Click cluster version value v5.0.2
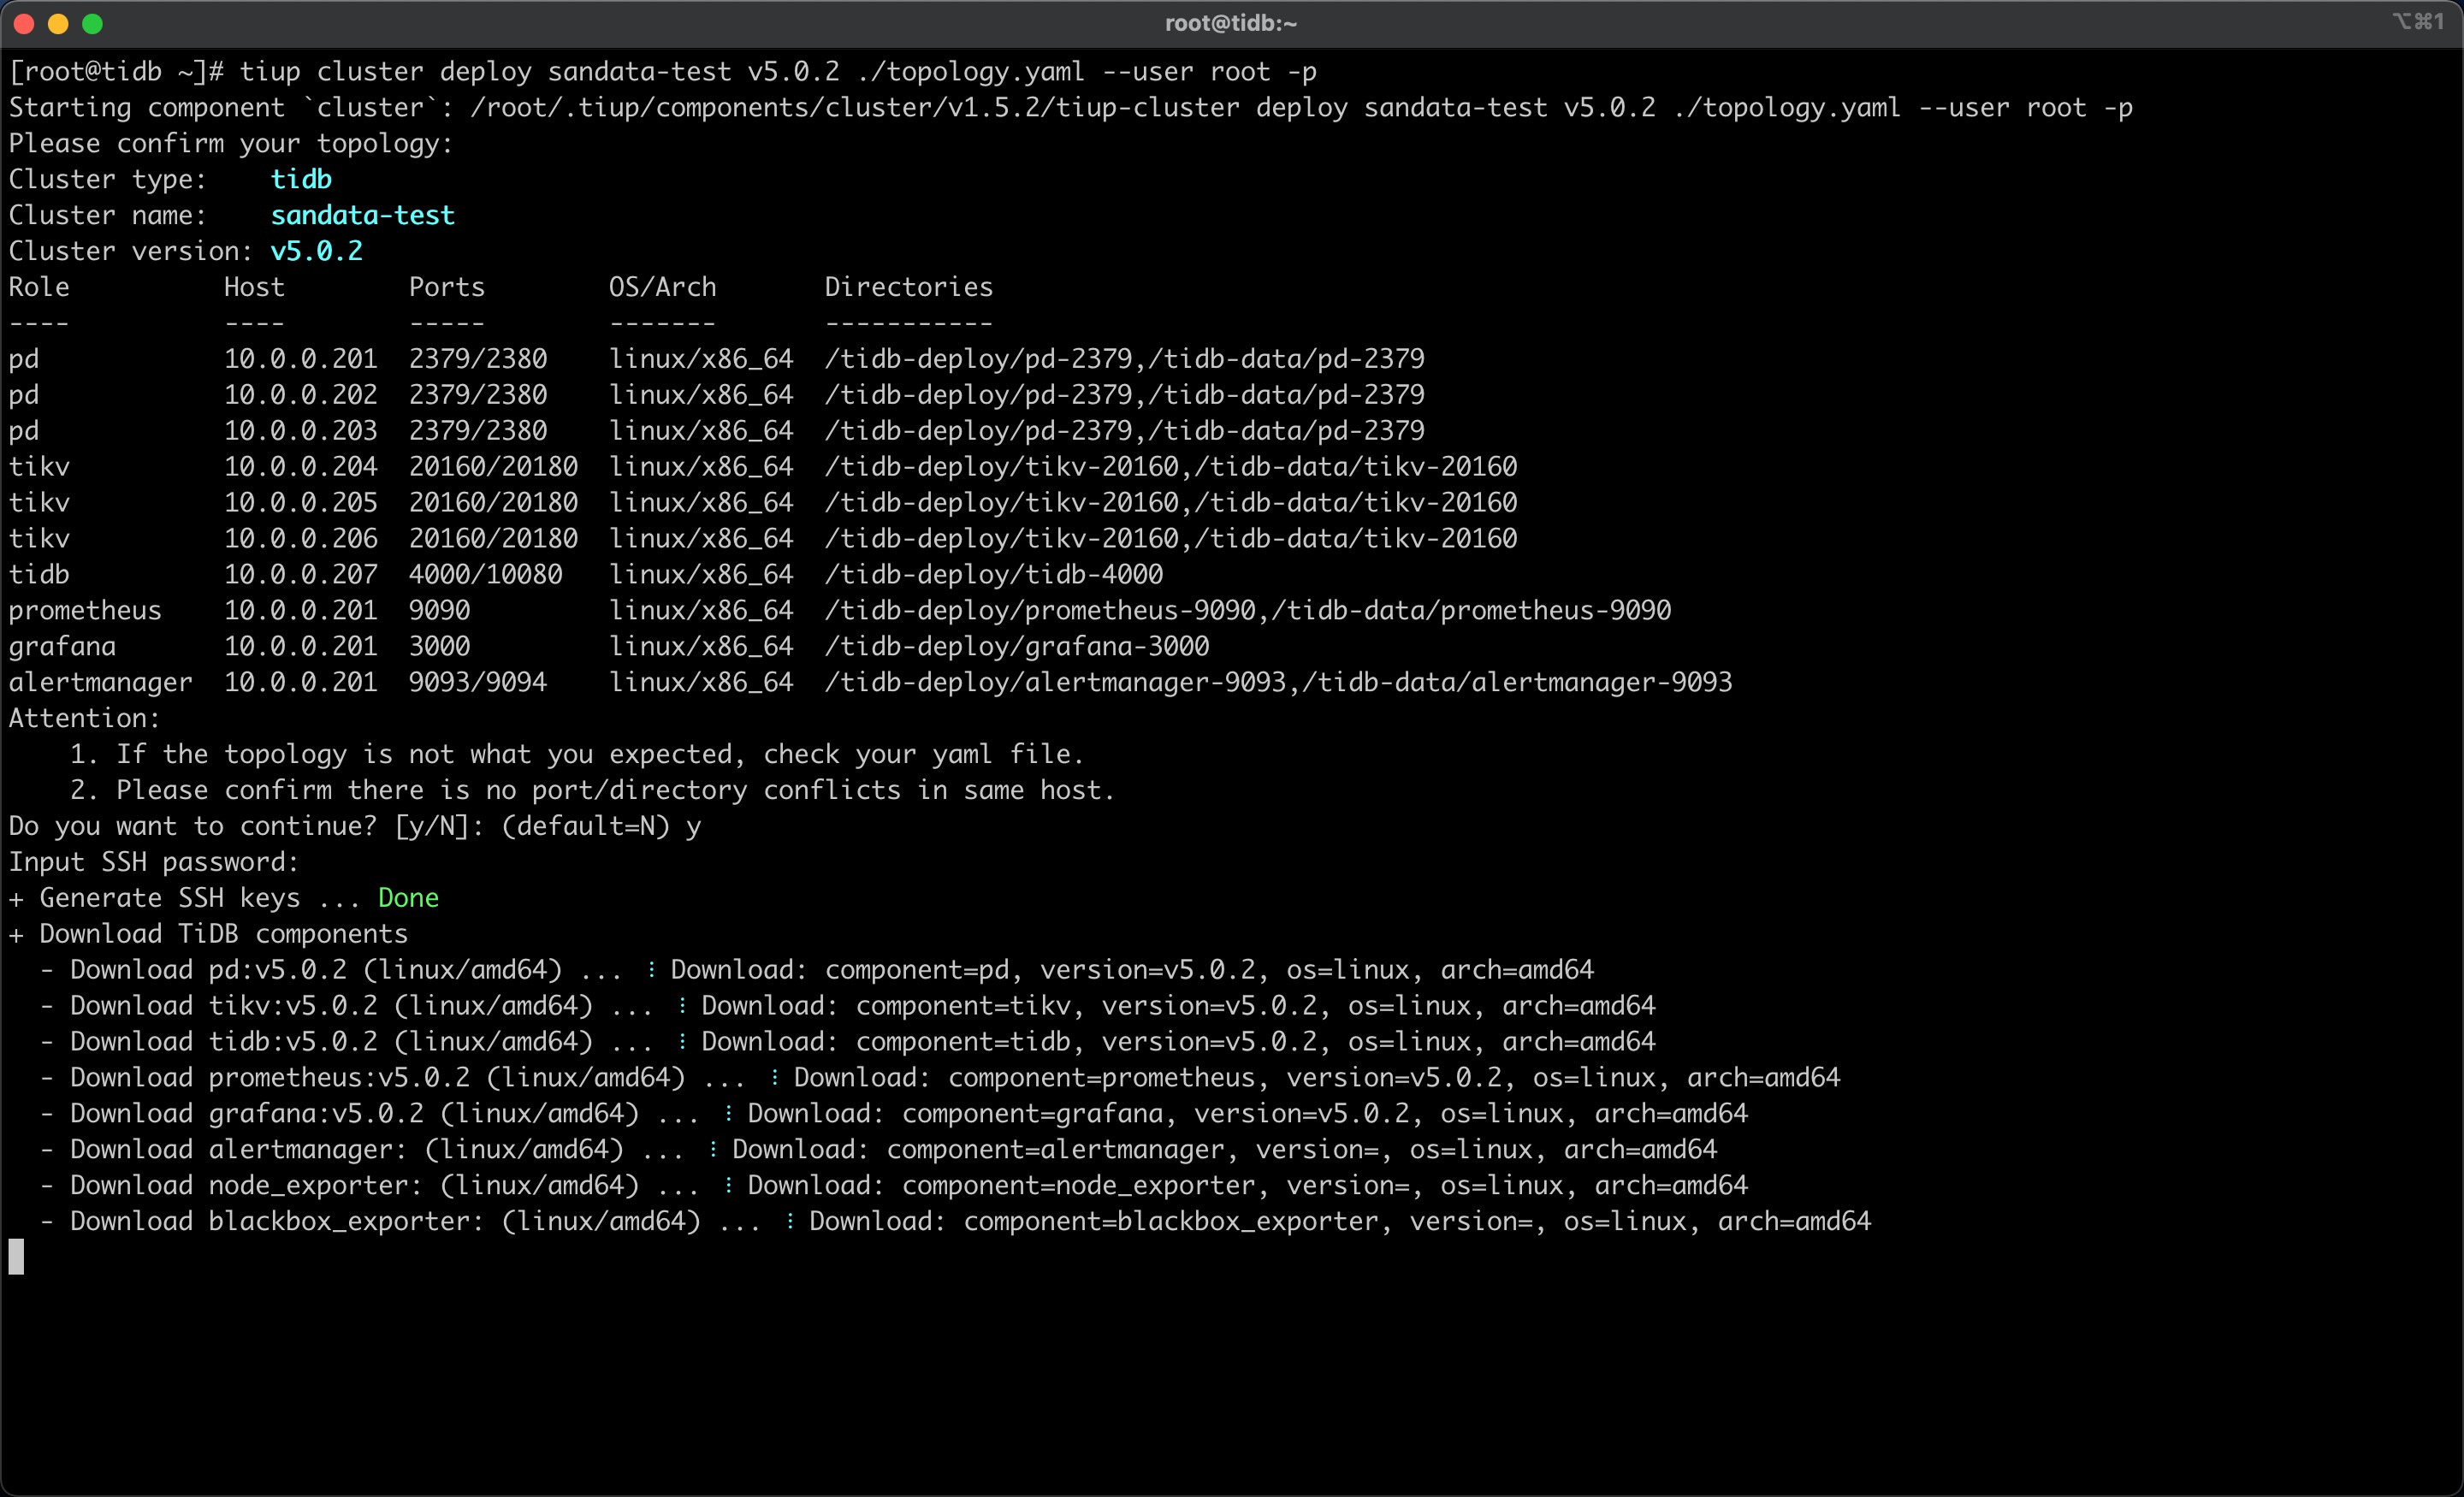The width and height of the screenshot is (2464, 1497). point(317,251)
